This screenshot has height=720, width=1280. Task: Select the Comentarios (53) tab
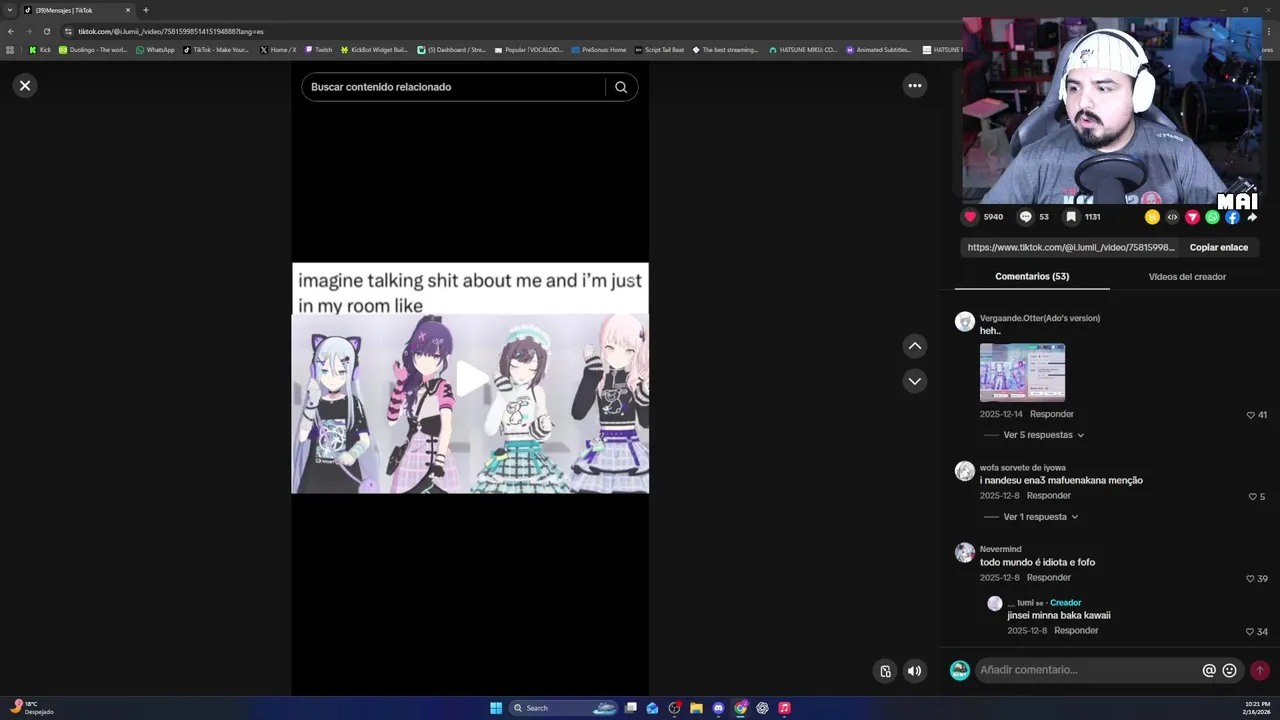coord(1032,277)
